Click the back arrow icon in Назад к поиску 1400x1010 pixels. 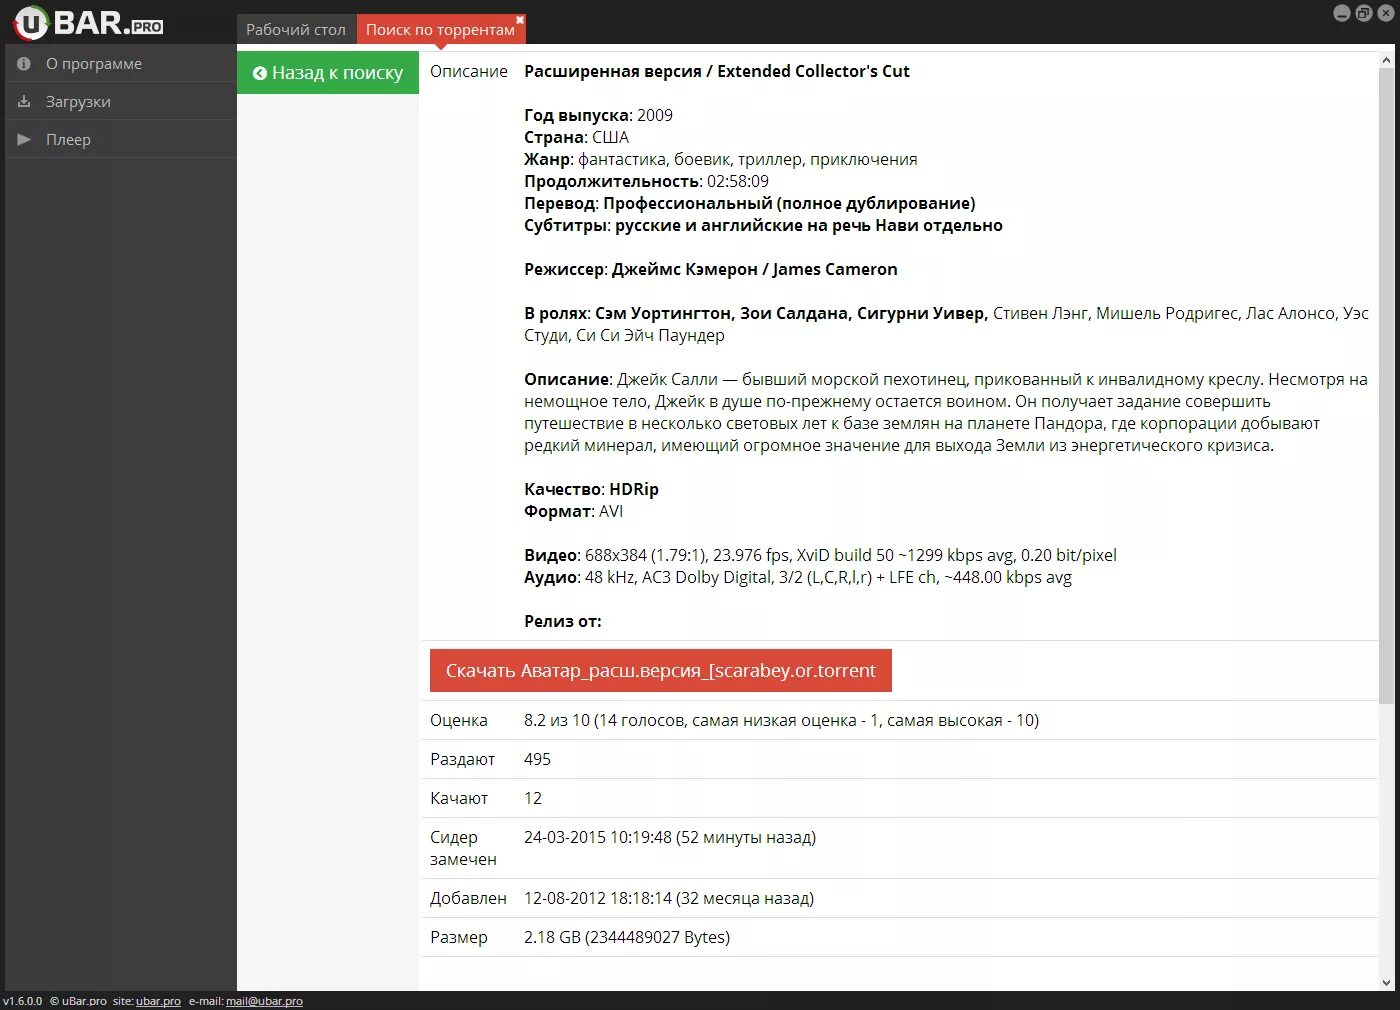260,73
